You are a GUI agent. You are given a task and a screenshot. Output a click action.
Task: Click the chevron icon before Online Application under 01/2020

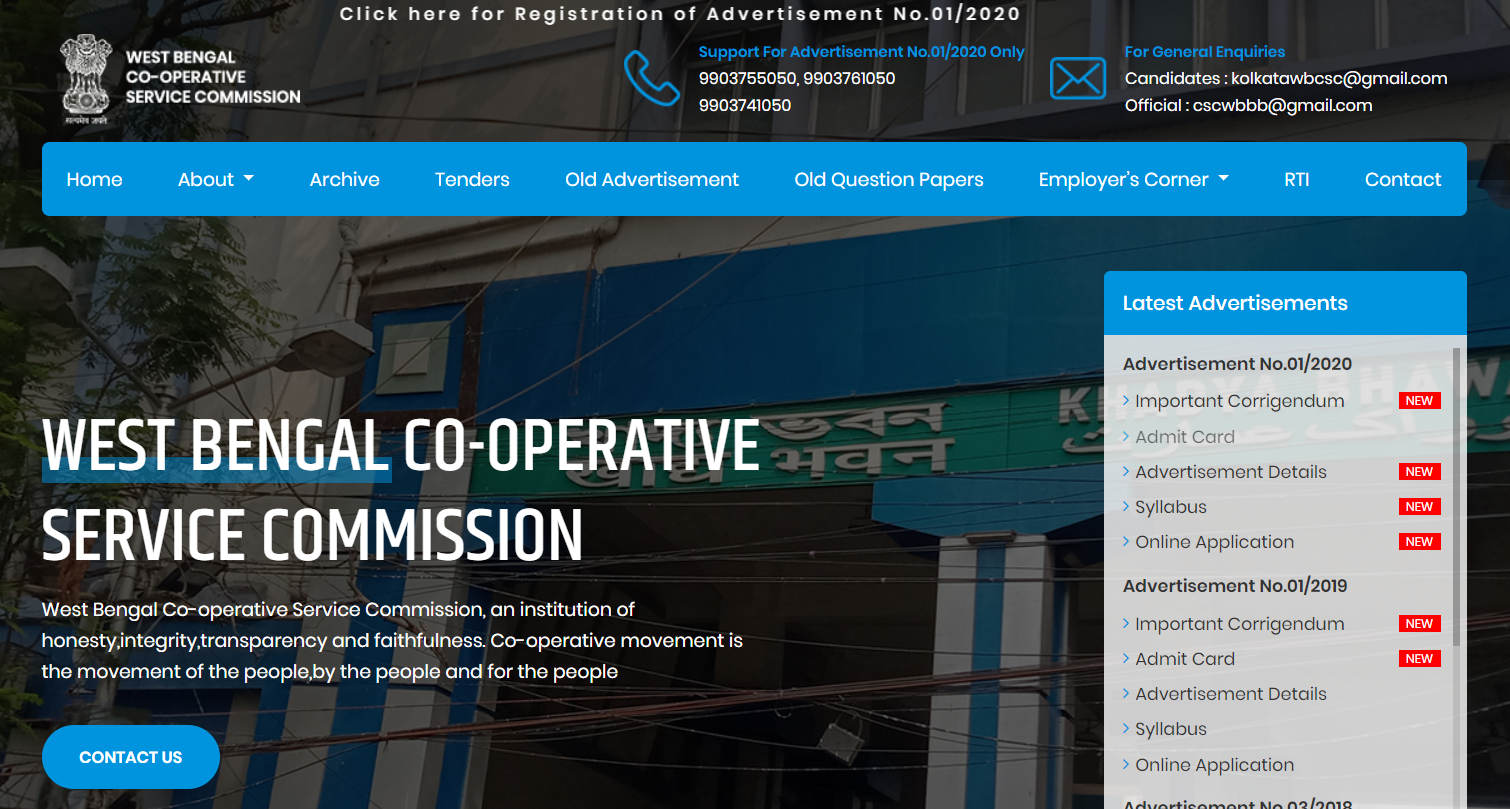pos(1128,541)
